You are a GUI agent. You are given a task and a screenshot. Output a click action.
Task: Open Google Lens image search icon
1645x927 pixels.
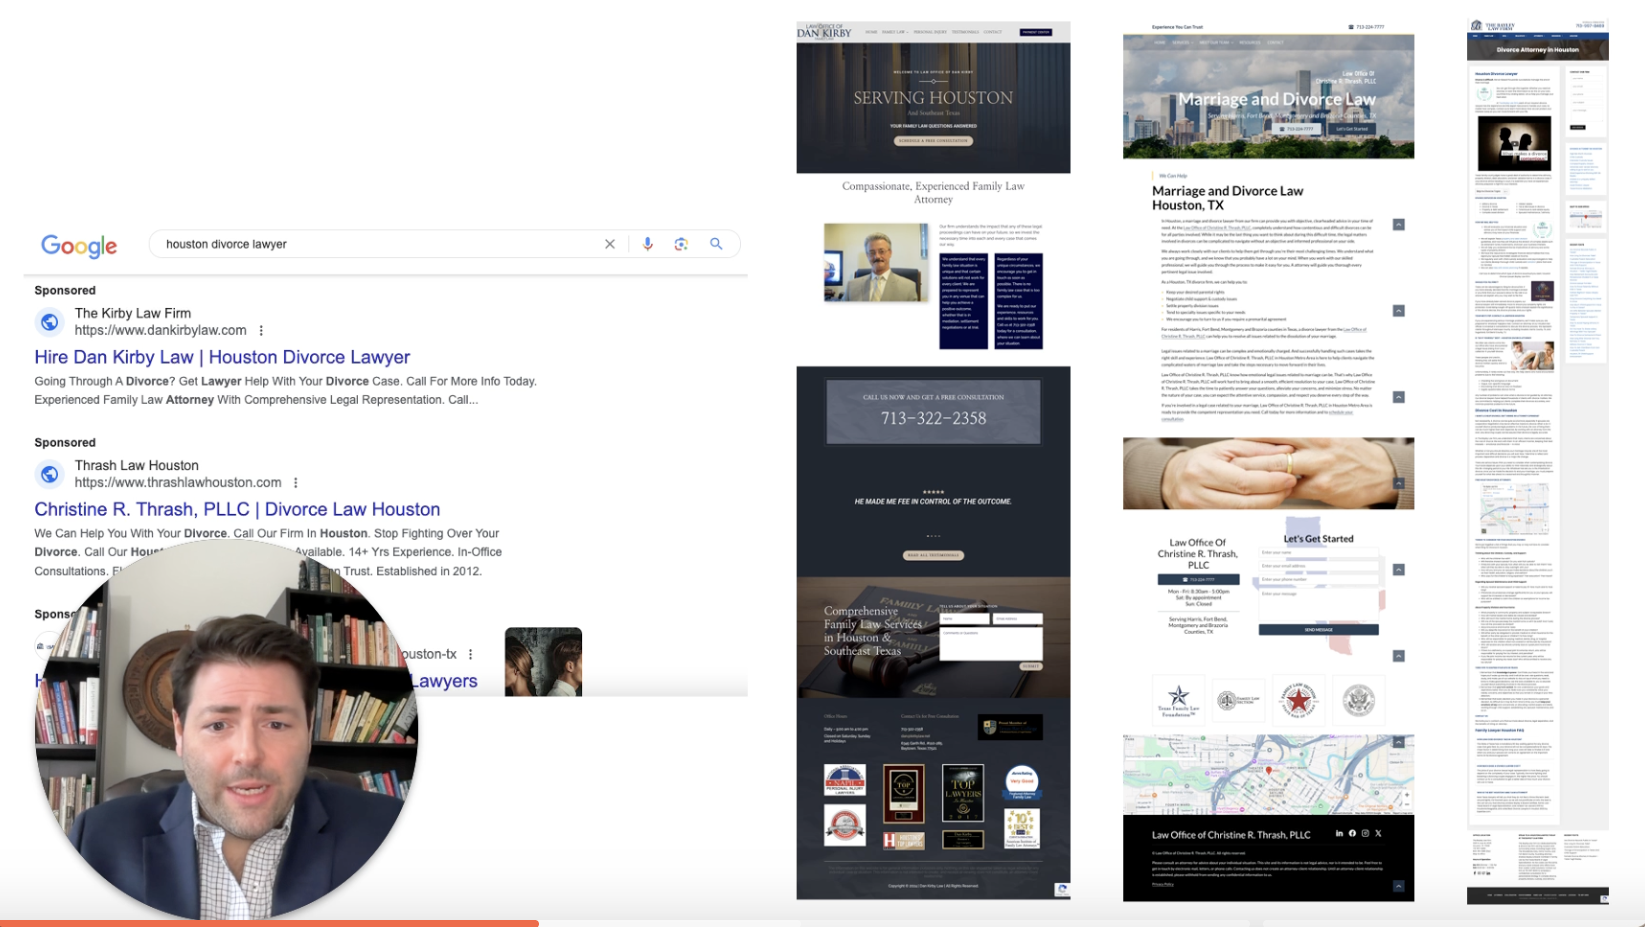click(681, 244)
